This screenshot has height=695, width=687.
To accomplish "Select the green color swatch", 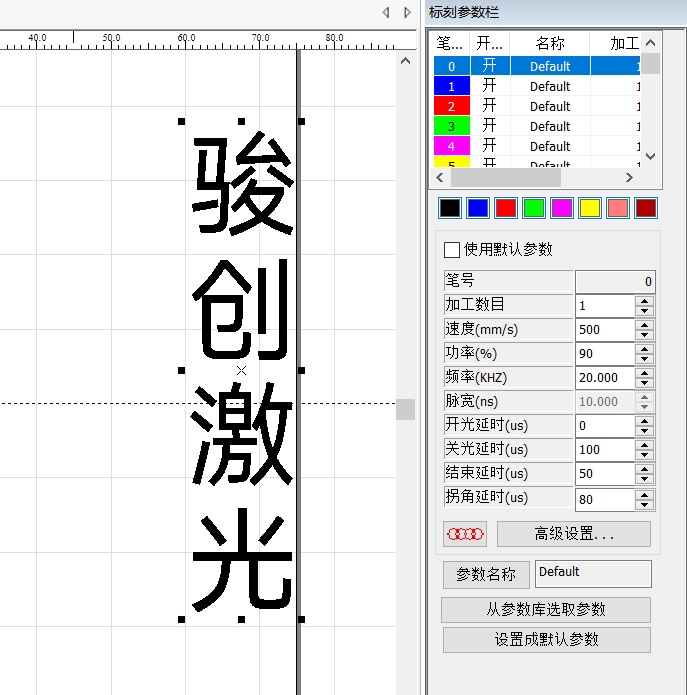I will (534, 208).
